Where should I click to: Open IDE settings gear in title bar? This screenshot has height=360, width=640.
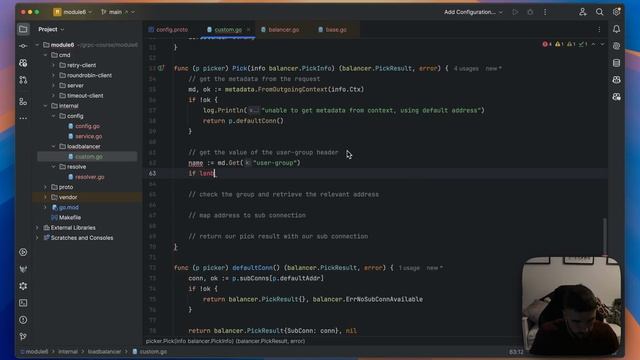616,12
